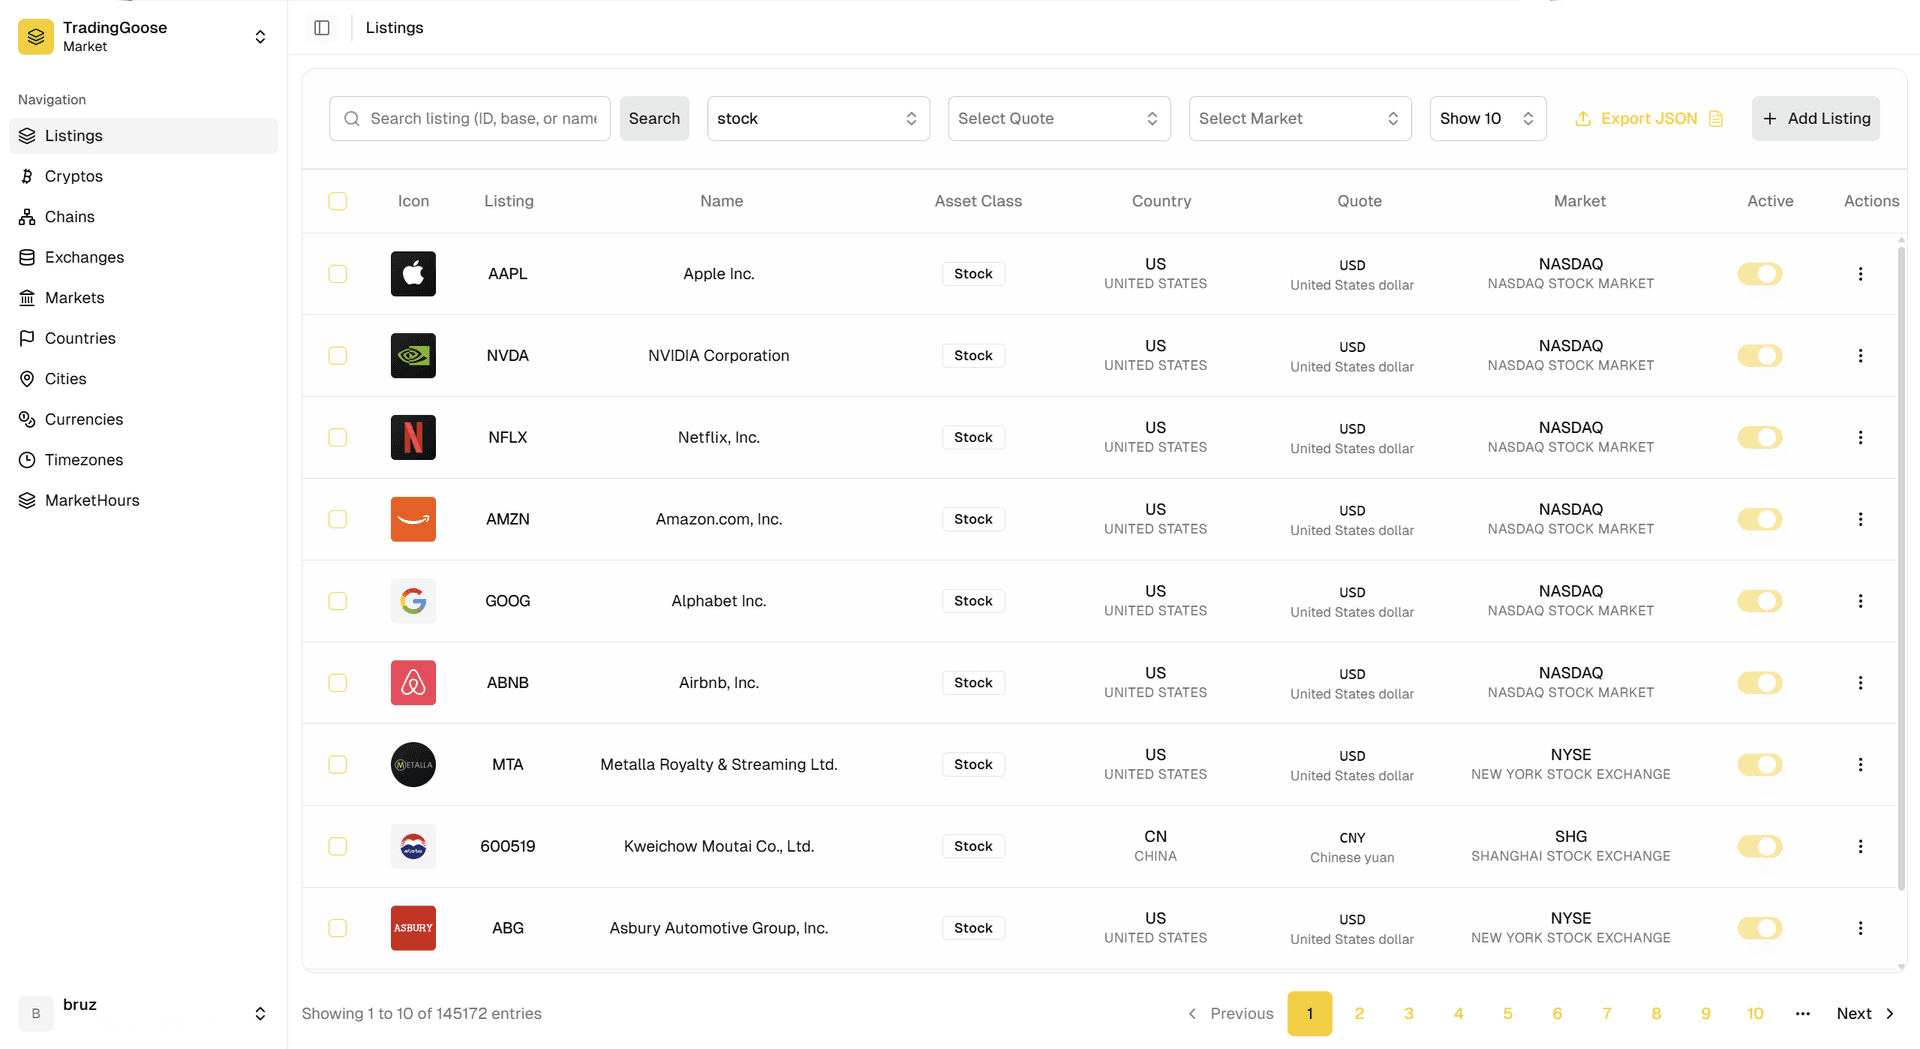Click the magnifier icon in search box
The width and height of the screenshot is (1920, 1049).
(352, 119)
